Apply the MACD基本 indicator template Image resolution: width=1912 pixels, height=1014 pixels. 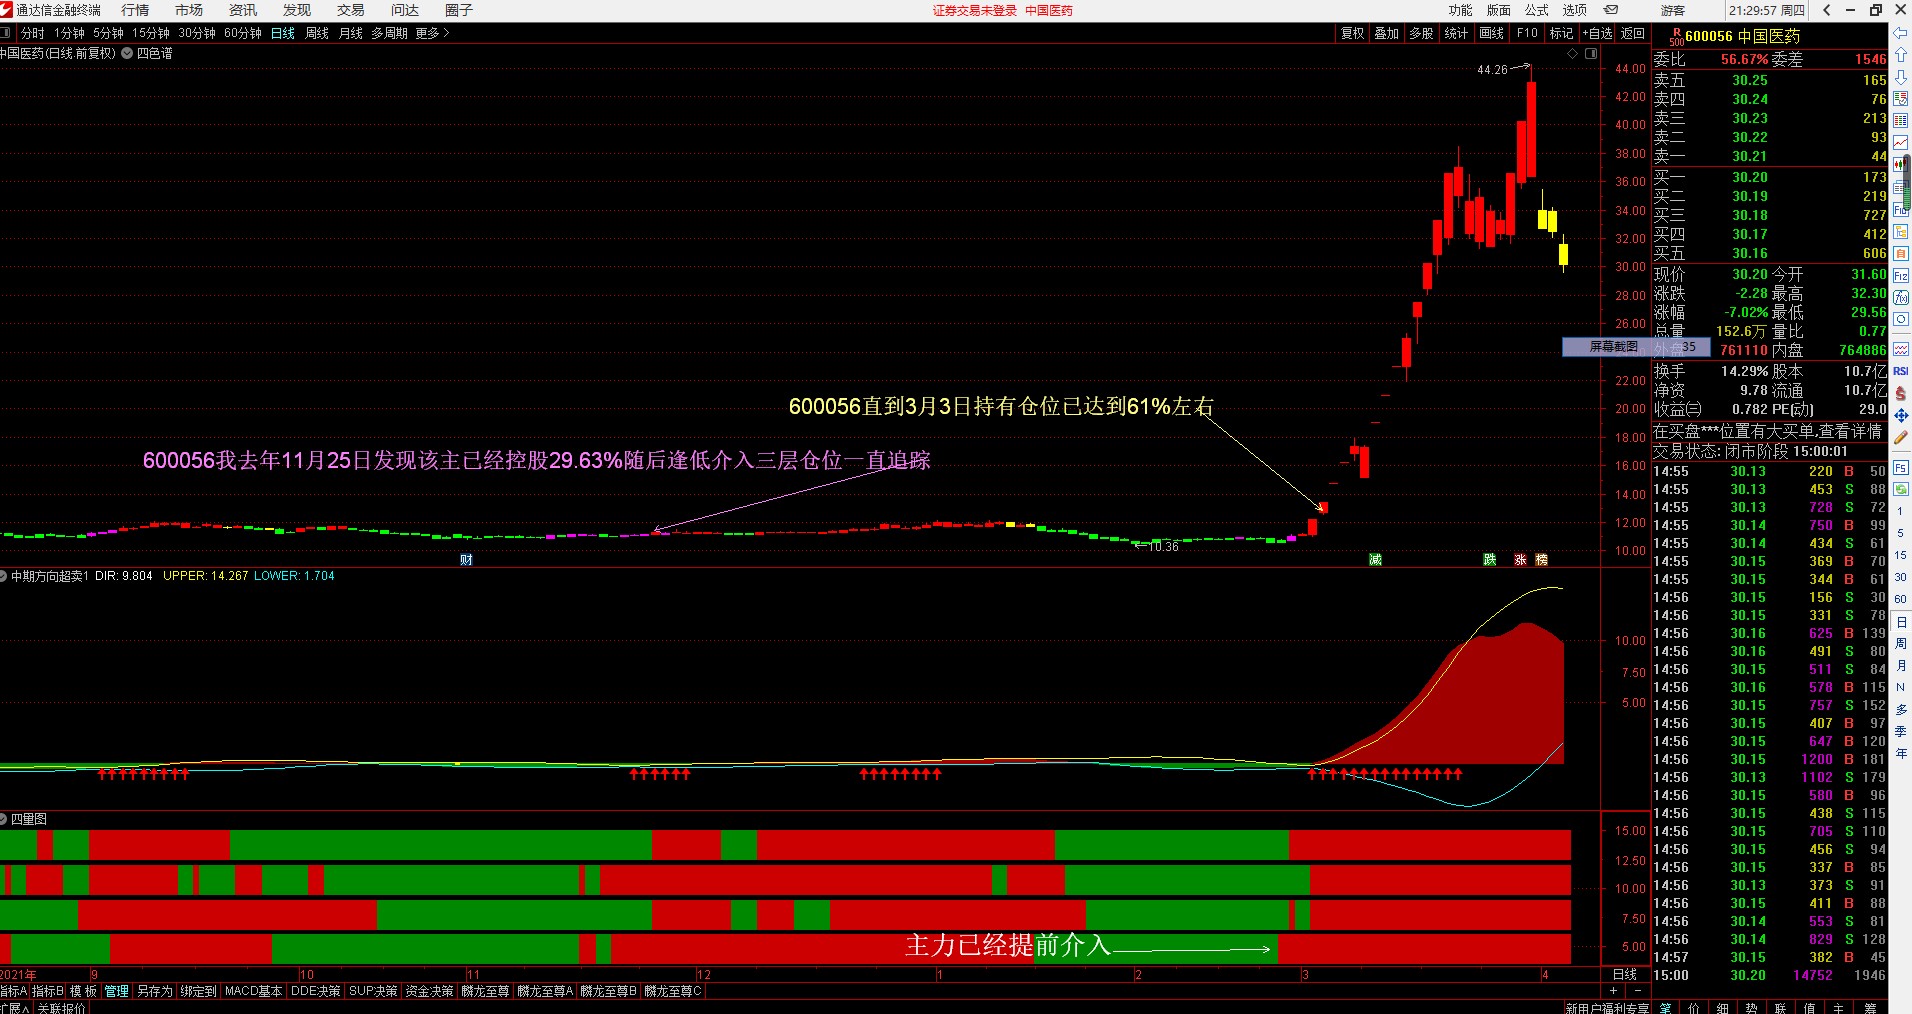(253, 991)
